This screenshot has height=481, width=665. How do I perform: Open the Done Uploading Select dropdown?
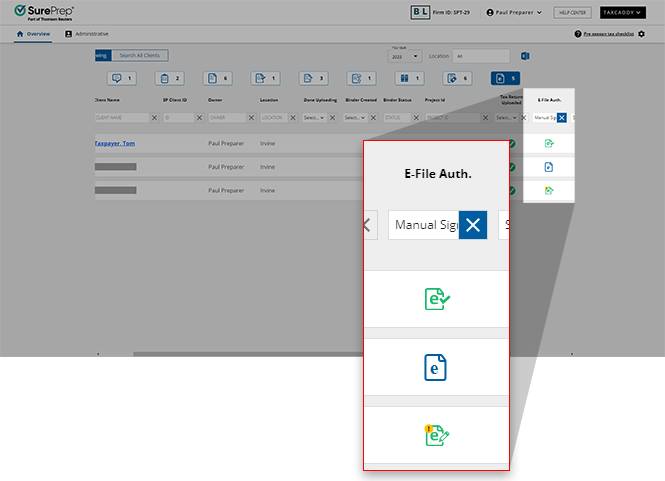click(x=314, y=118)
